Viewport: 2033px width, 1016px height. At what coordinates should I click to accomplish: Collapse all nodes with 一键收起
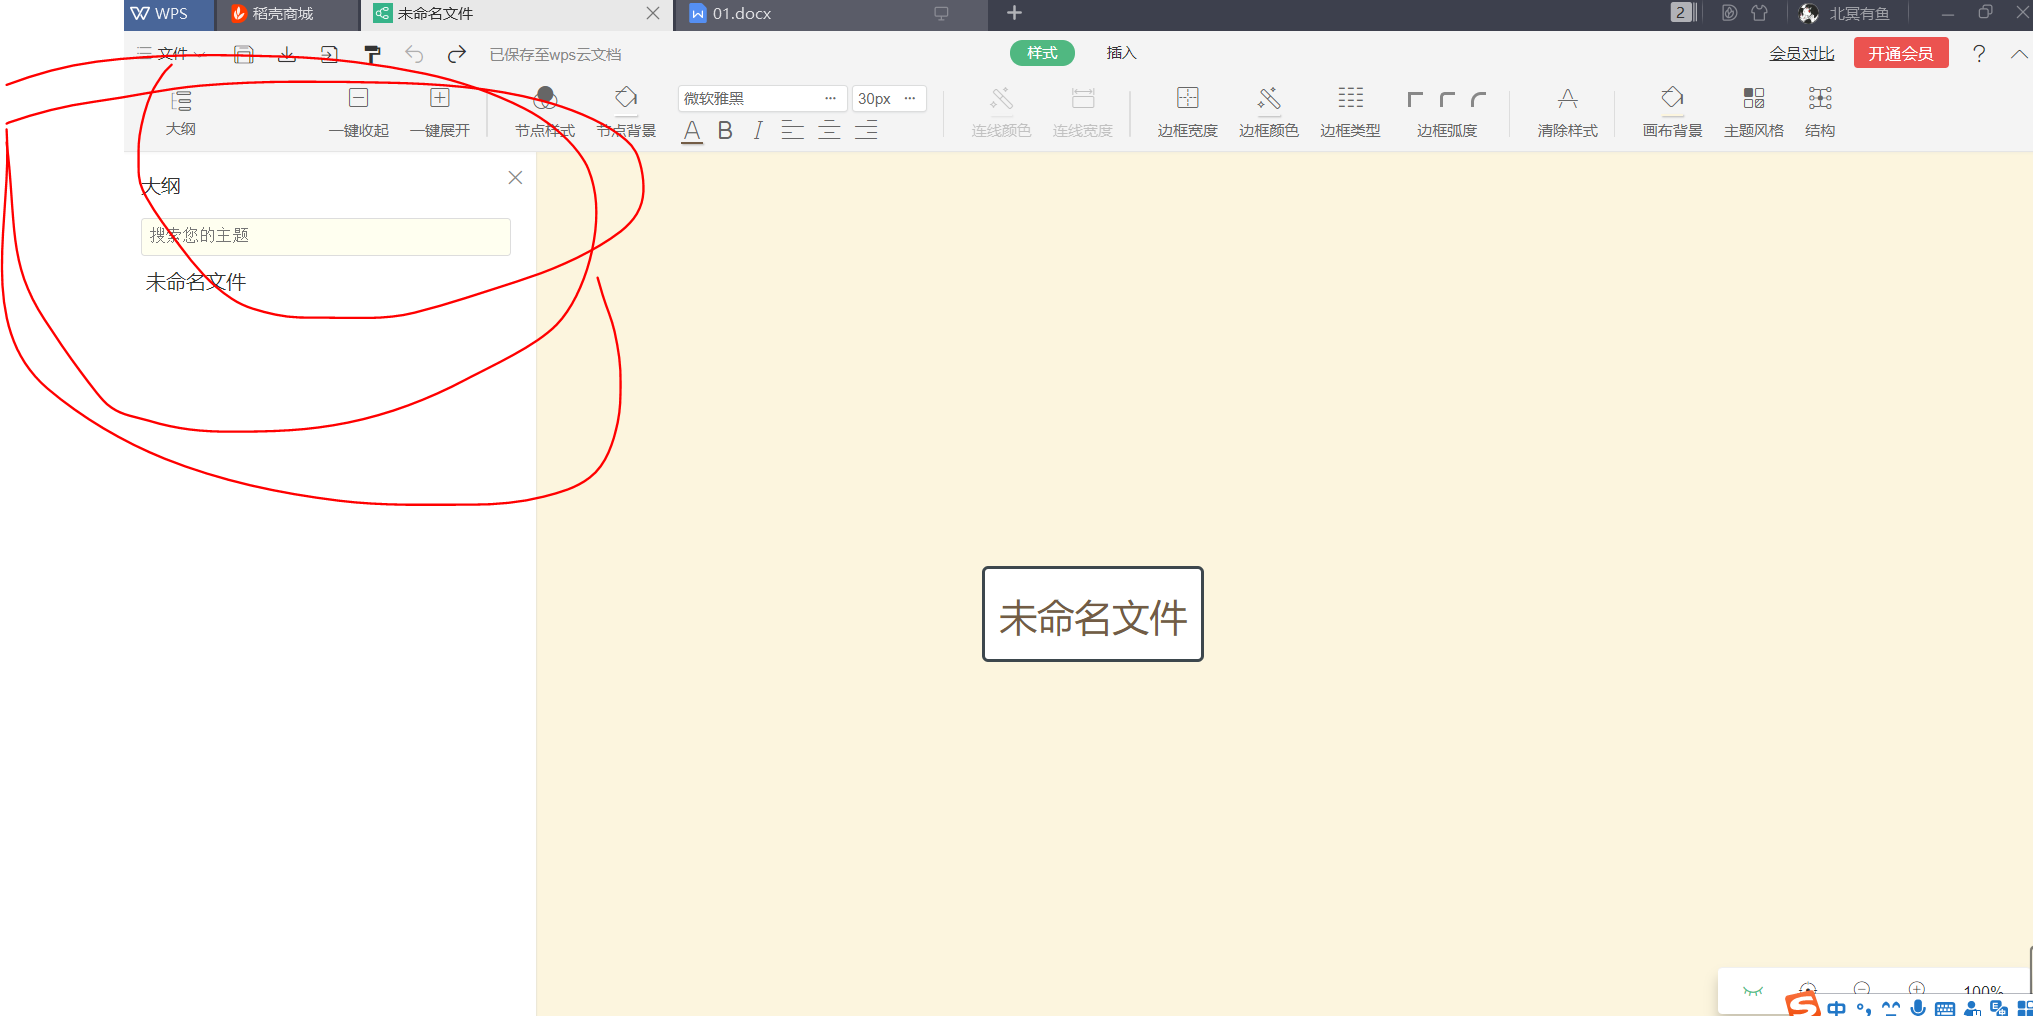coord(359,110)
